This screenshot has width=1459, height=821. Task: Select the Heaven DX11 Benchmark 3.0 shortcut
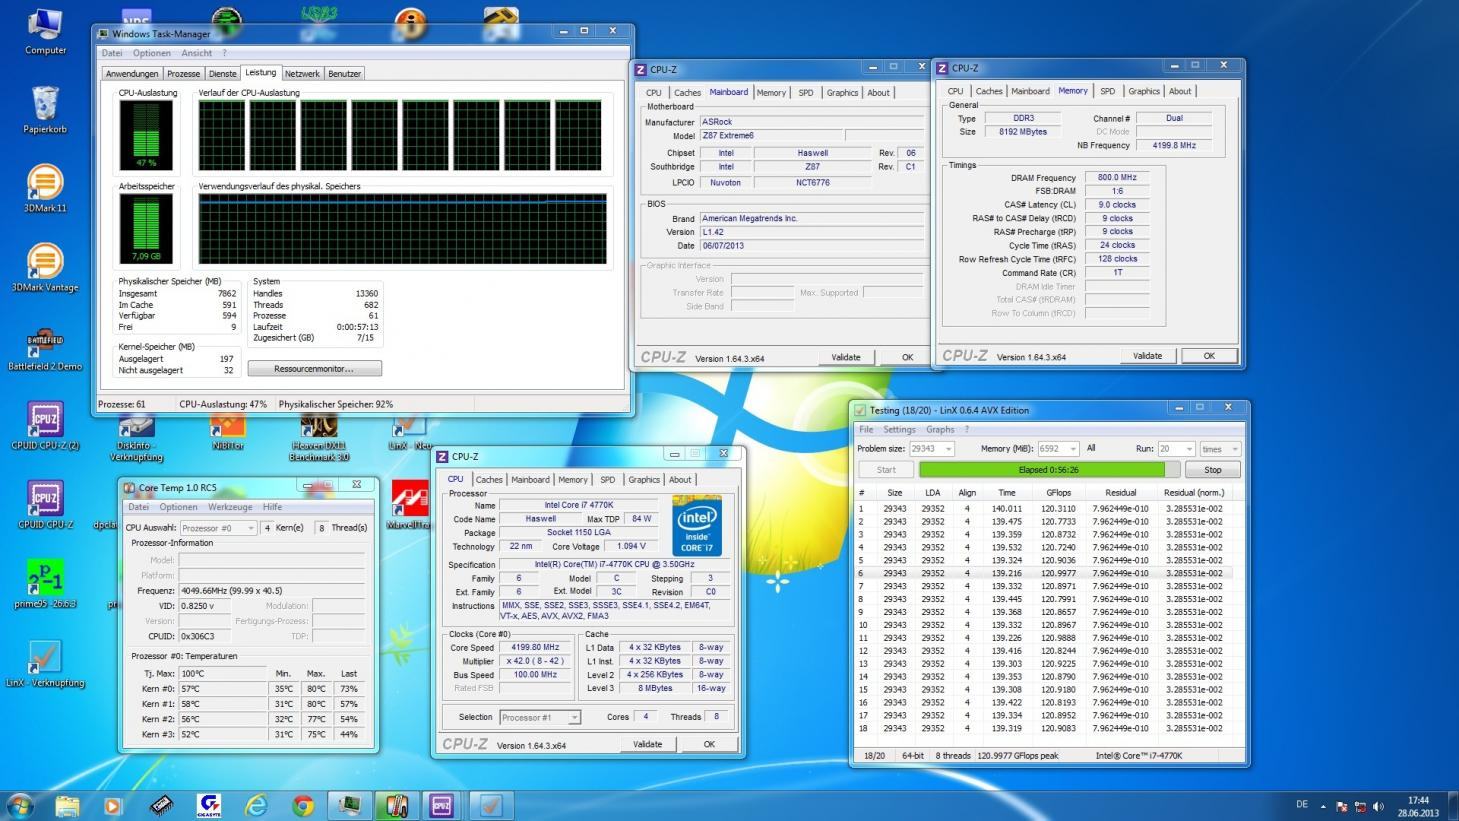319,438
